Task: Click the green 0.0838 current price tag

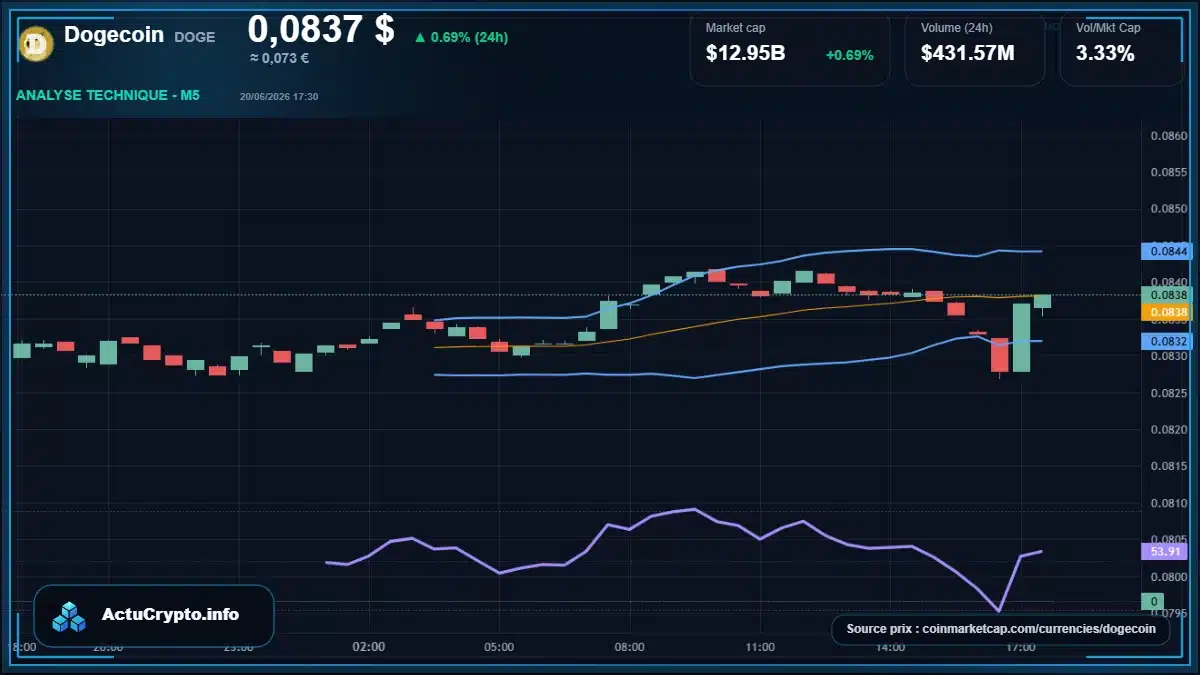Action: tap(1168, 295)
